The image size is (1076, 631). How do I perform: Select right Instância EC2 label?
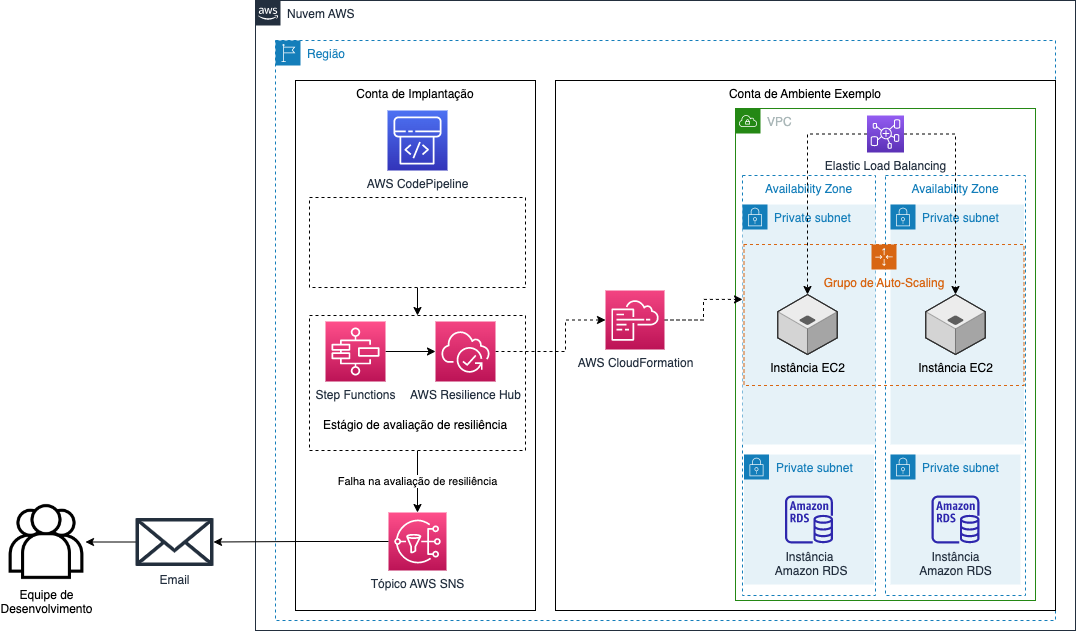955,368
